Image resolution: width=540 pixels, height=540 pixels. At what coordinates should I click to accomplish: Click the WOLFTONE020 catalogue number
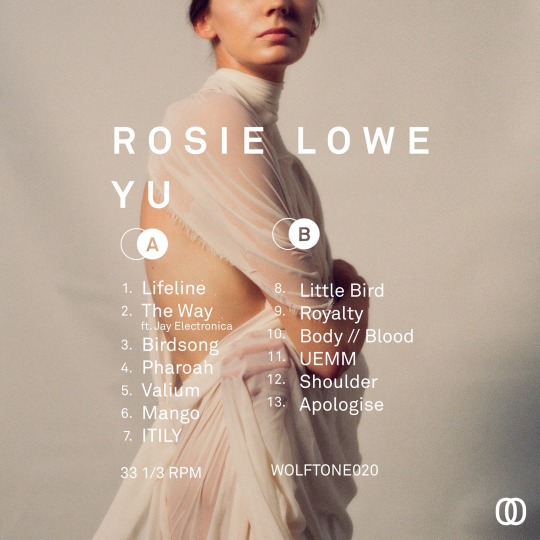click(324, 470)
